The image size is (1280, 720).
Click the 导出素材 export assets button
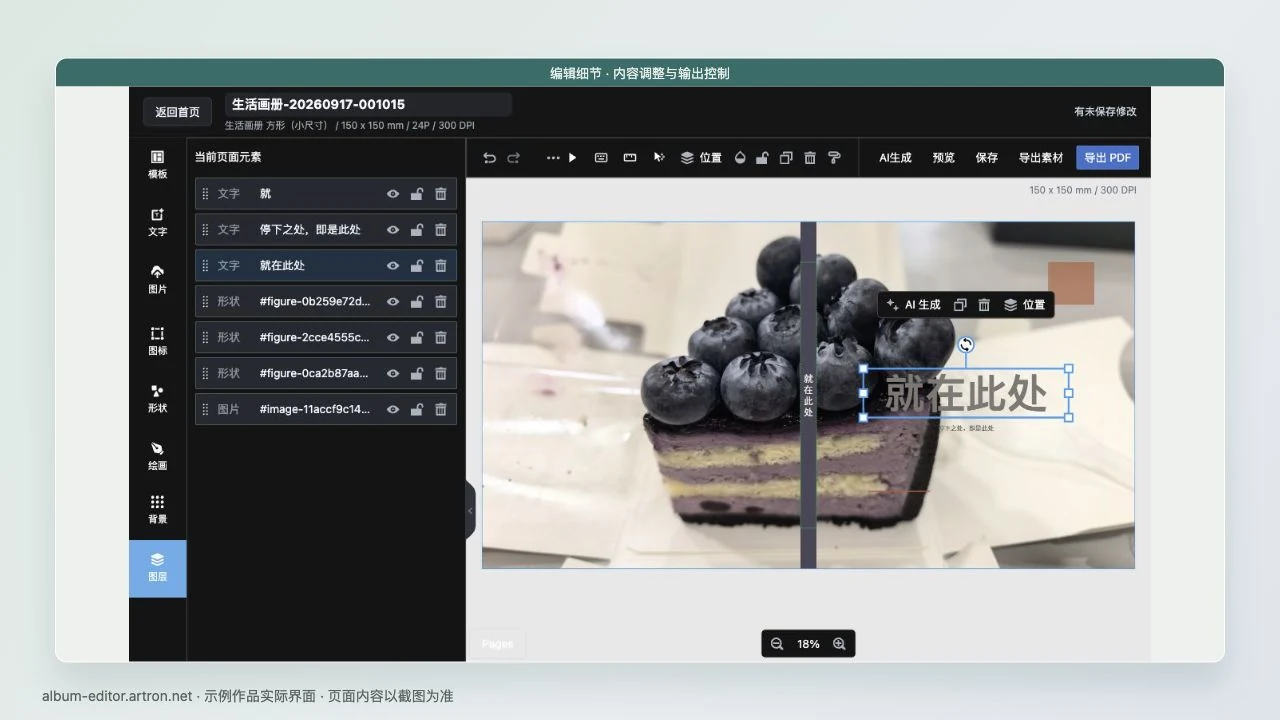1041,158
